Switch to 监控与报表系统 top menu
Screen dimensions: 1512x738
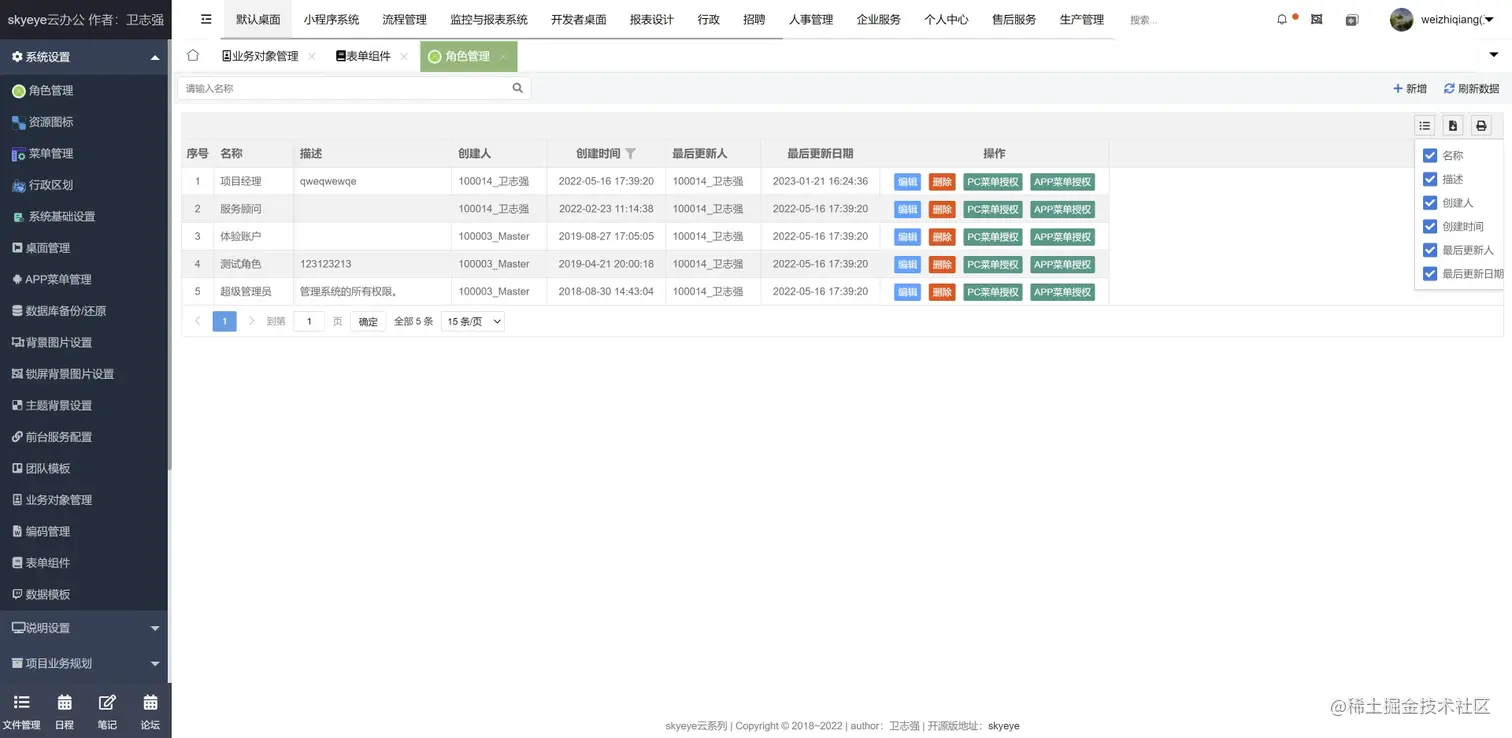coord(488,19)
